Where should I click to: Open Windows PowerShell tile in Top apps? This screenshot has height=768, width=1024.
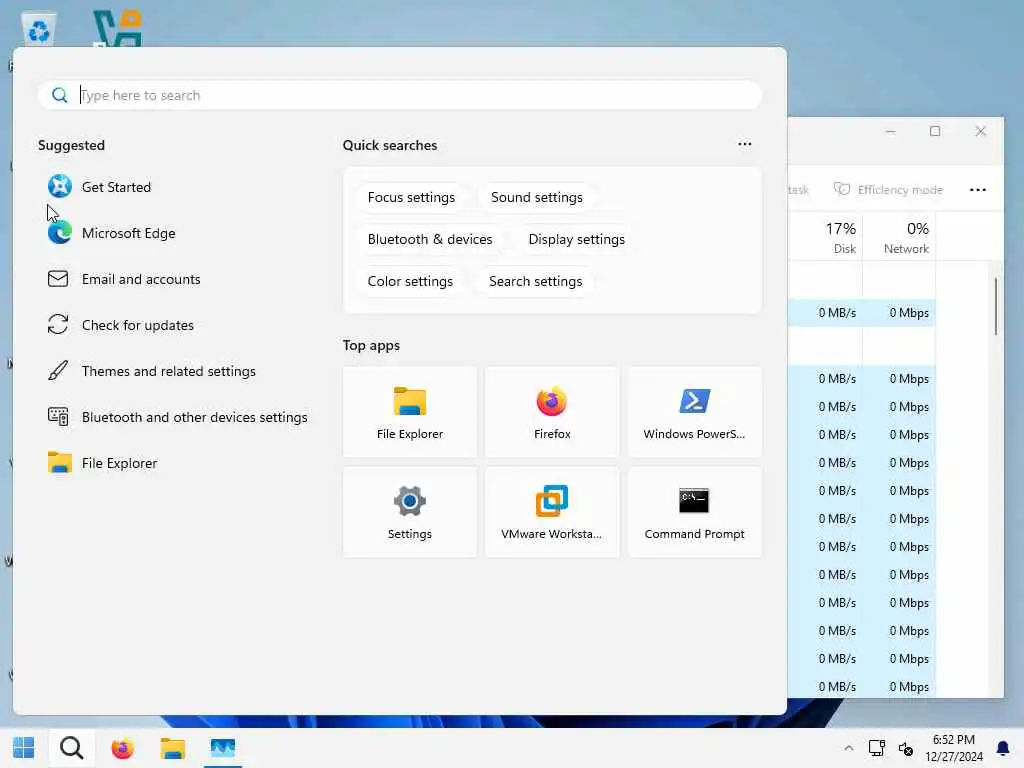694,412
